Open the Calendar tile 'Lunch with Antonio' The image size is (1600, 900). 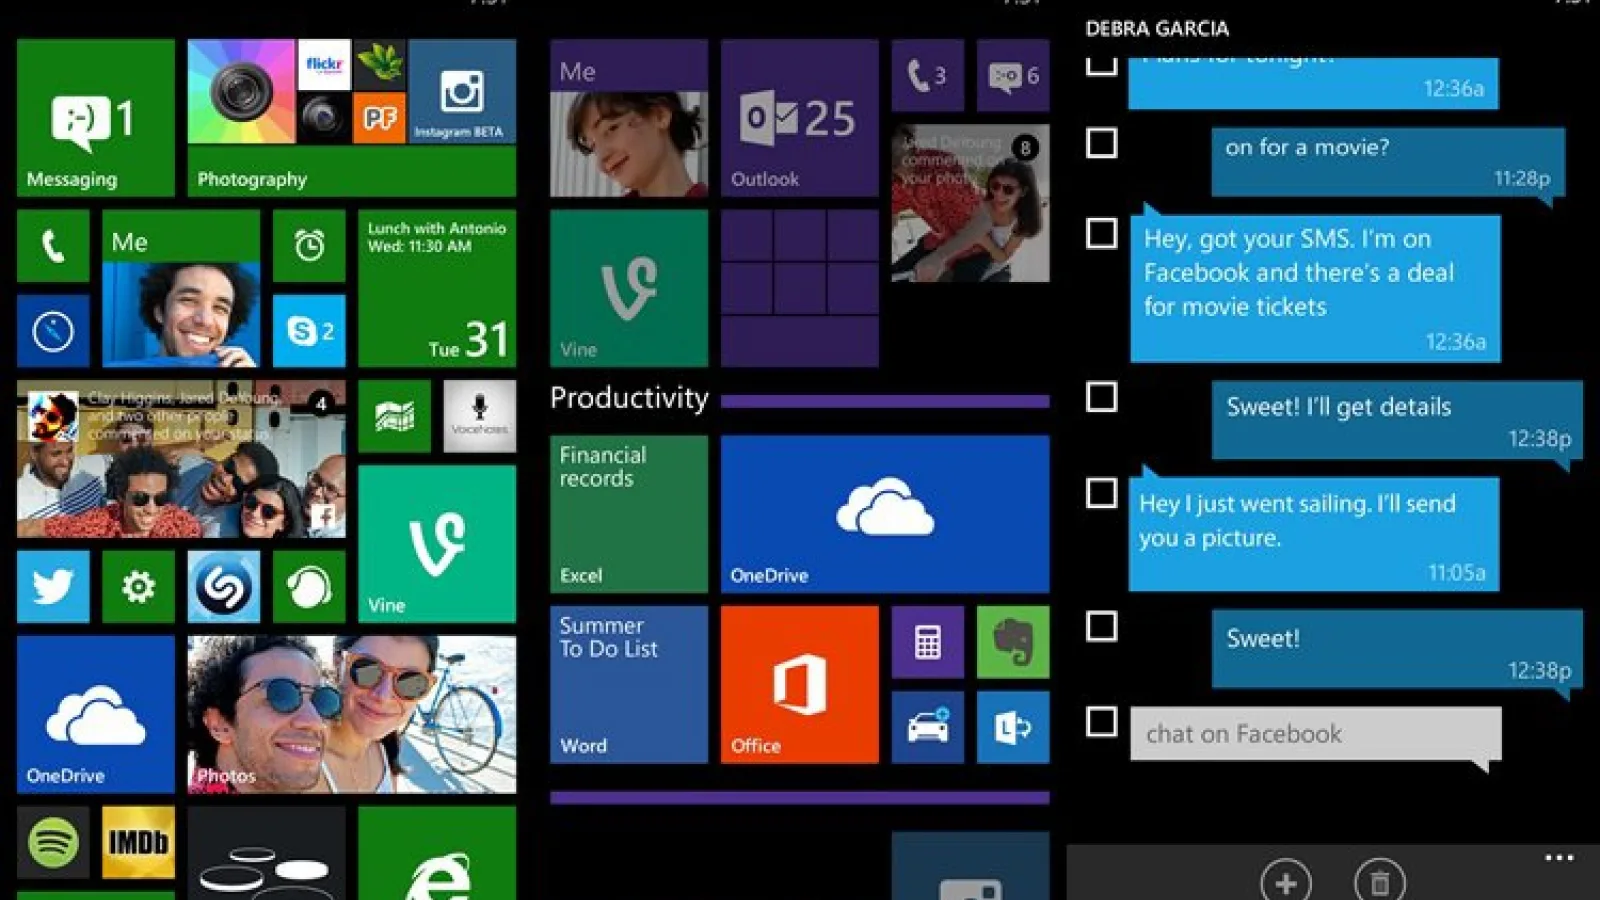tap(437, 288)
